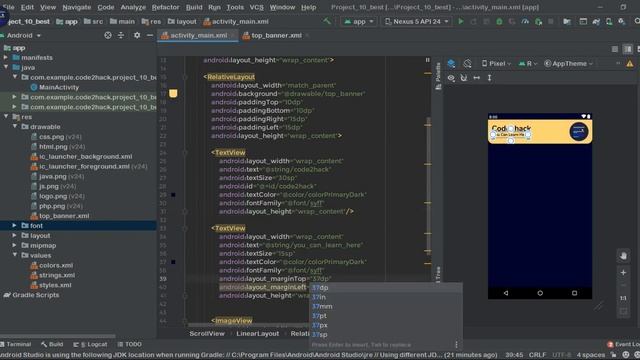Choose 37sp from autocomplete list
Image resolution: width=640 pixels, height=360 pixels.
coord(386,334)
